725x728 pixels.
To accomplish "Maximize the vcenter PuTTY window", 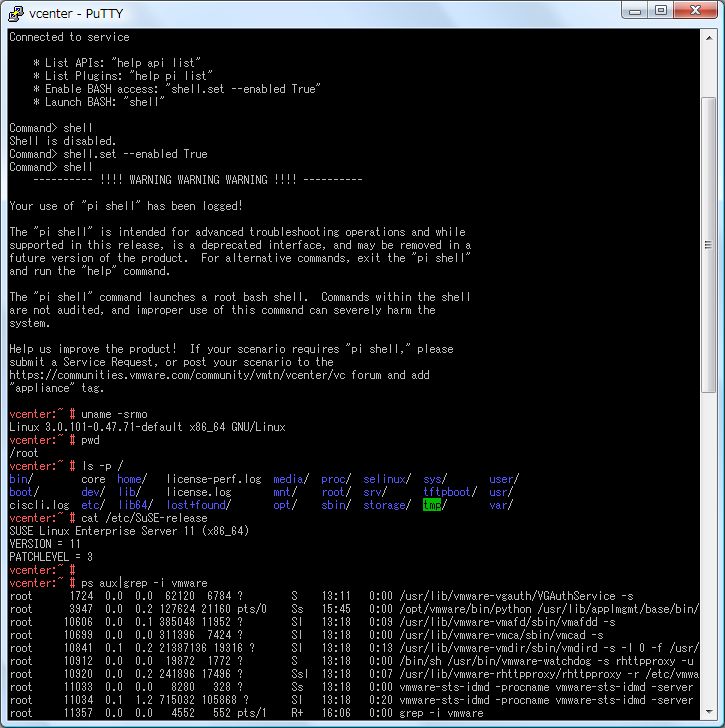I will coord(661,11).
